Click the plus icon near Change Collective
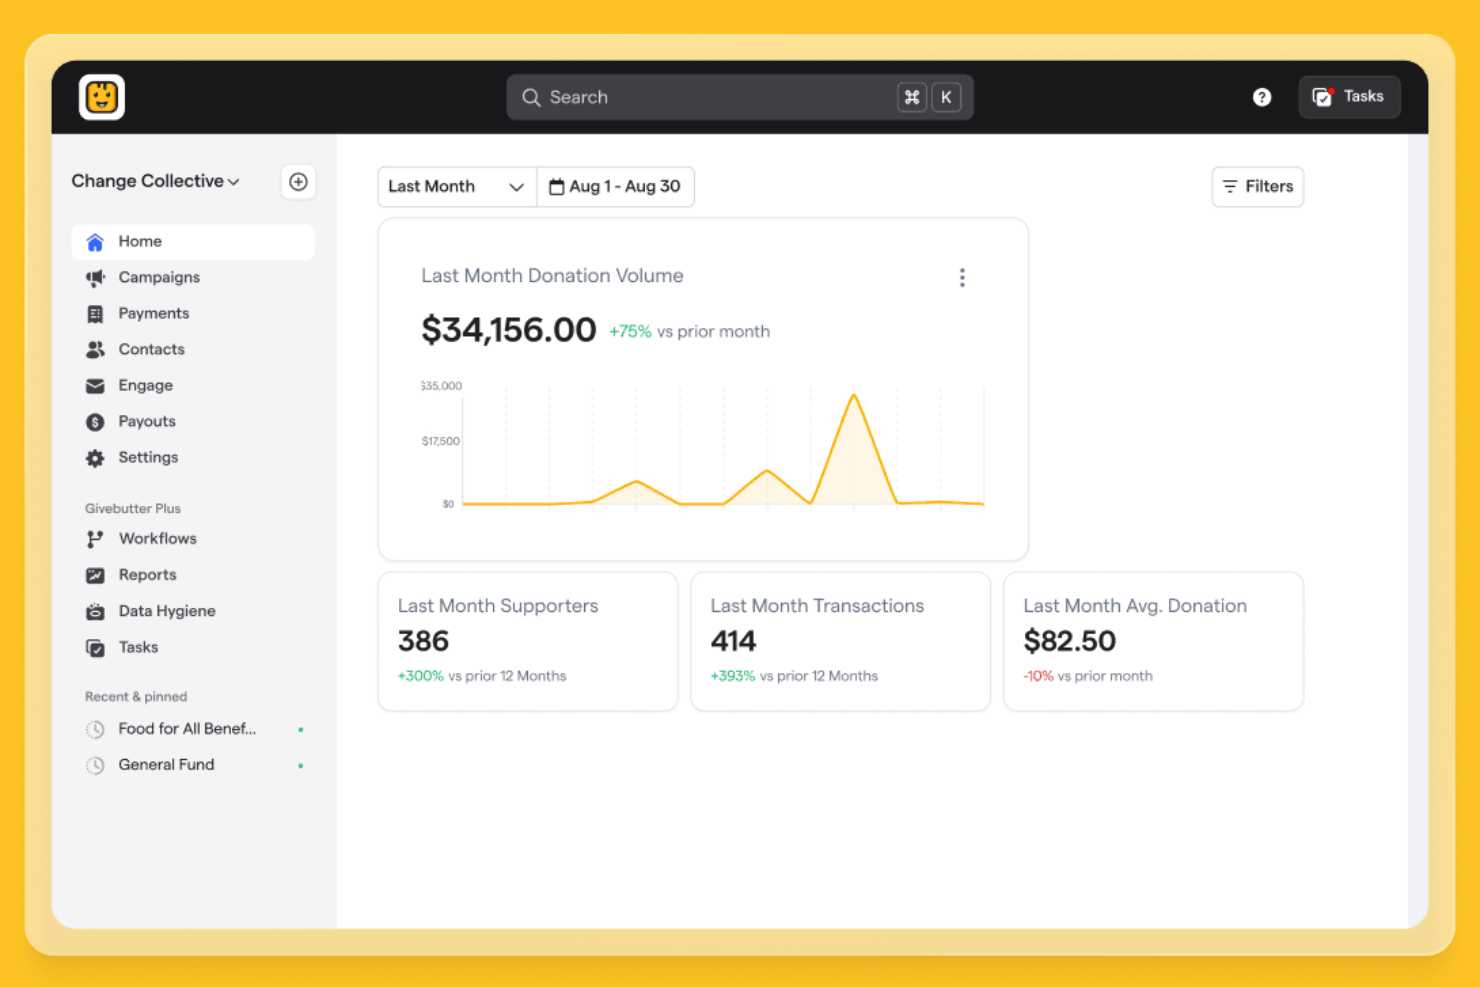 click(x=298, y=181)
